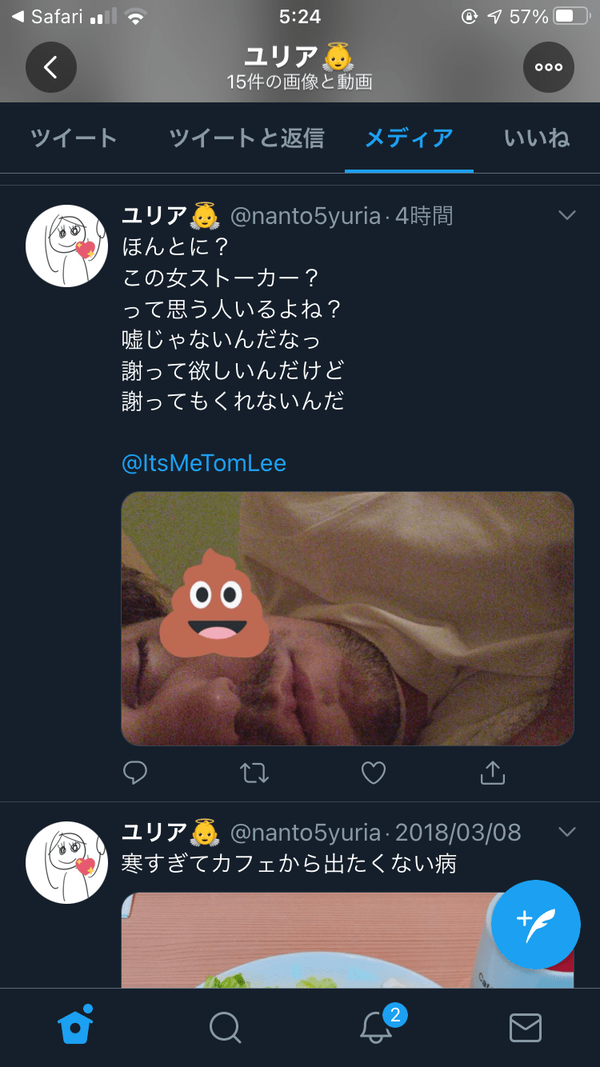Tap the share icon under the first tweet
600x1067 pixels.
492,772
